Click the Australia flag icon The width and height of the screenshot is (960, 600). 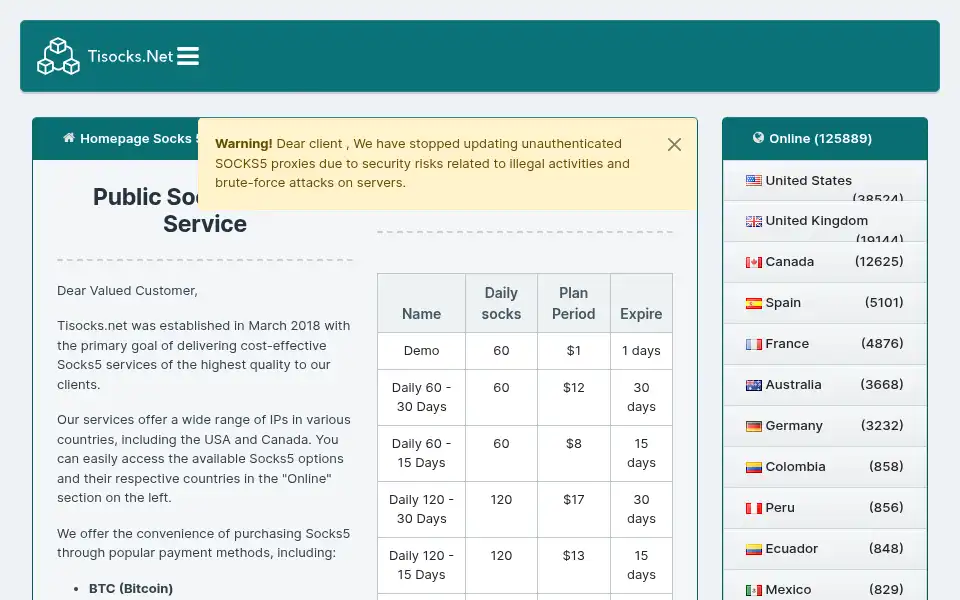[754, 385]
